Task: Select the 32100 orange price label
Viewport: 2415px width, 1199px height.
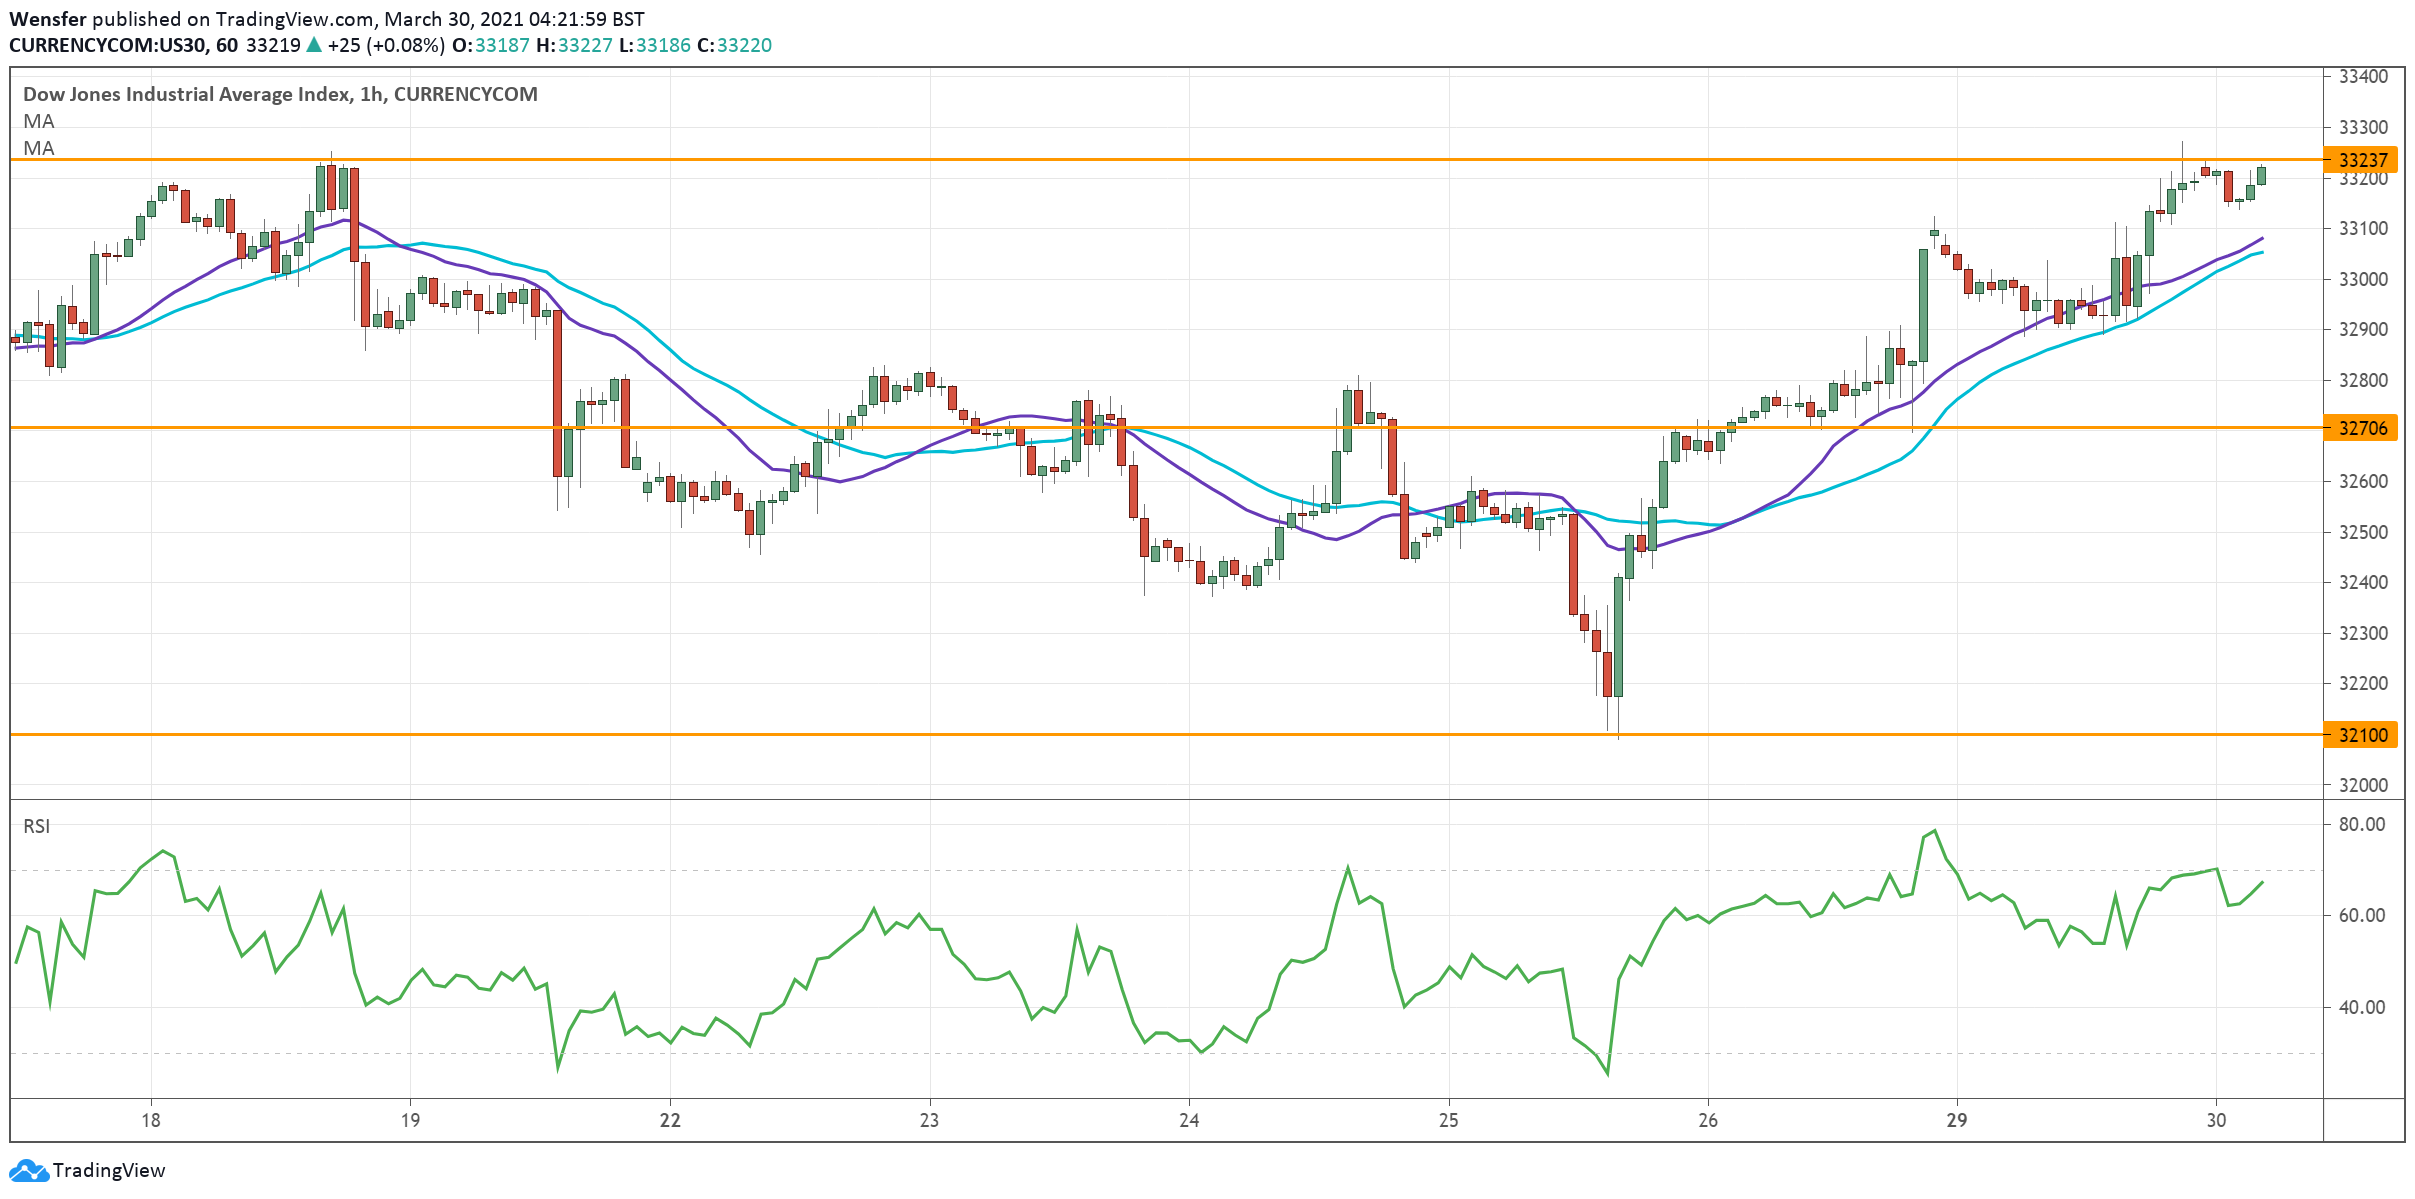Action: coord(2363,735)
